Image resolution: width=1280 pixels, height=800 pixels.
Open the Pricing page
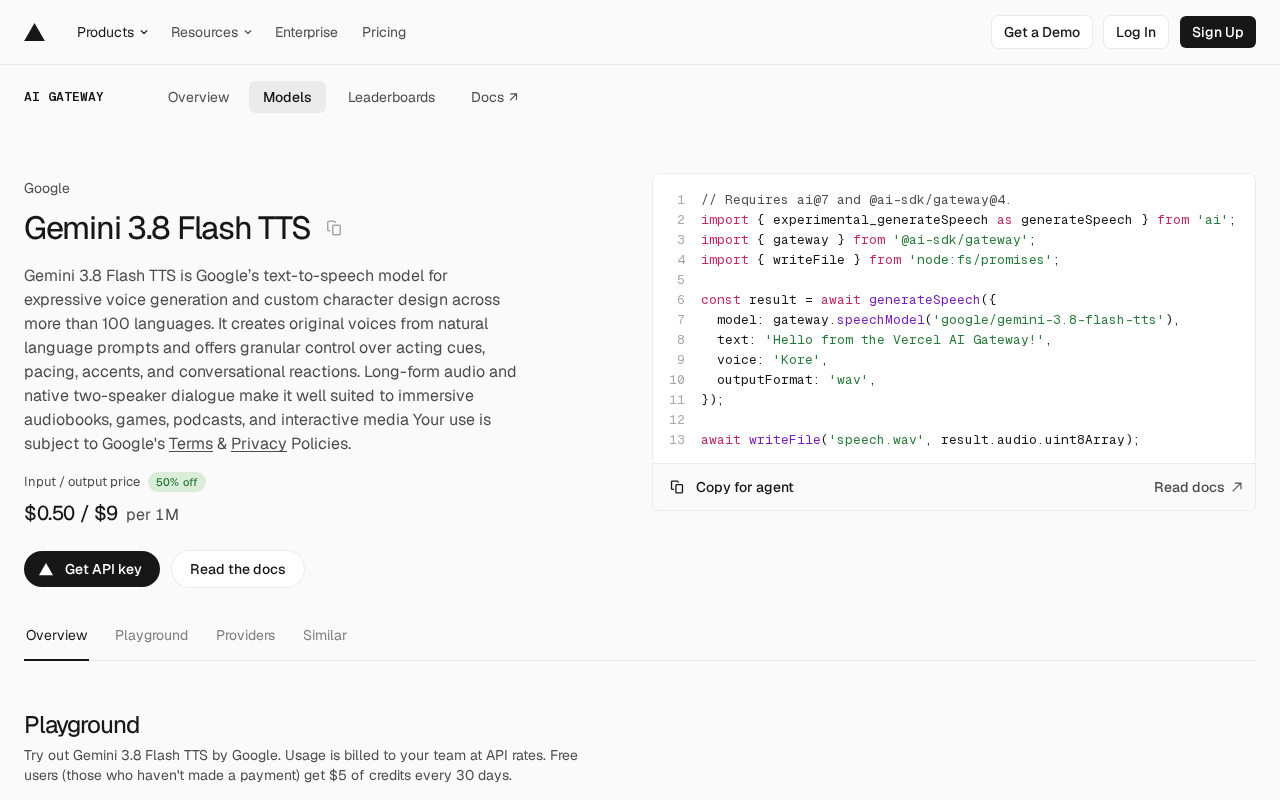[384, 32]
